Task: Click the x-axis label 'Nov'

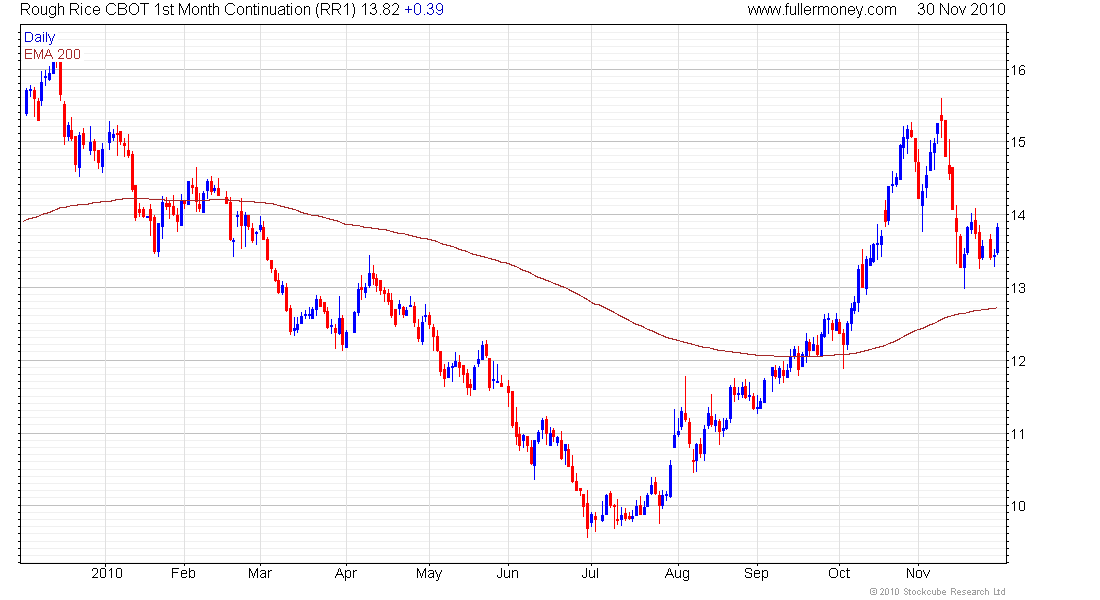Action: (x=918, y=573)
